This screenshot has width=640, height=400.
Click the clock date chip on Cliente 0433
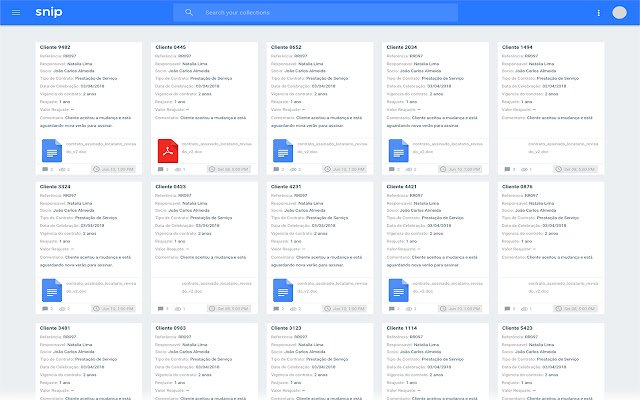pyautogui.click(x=229, y=309)
